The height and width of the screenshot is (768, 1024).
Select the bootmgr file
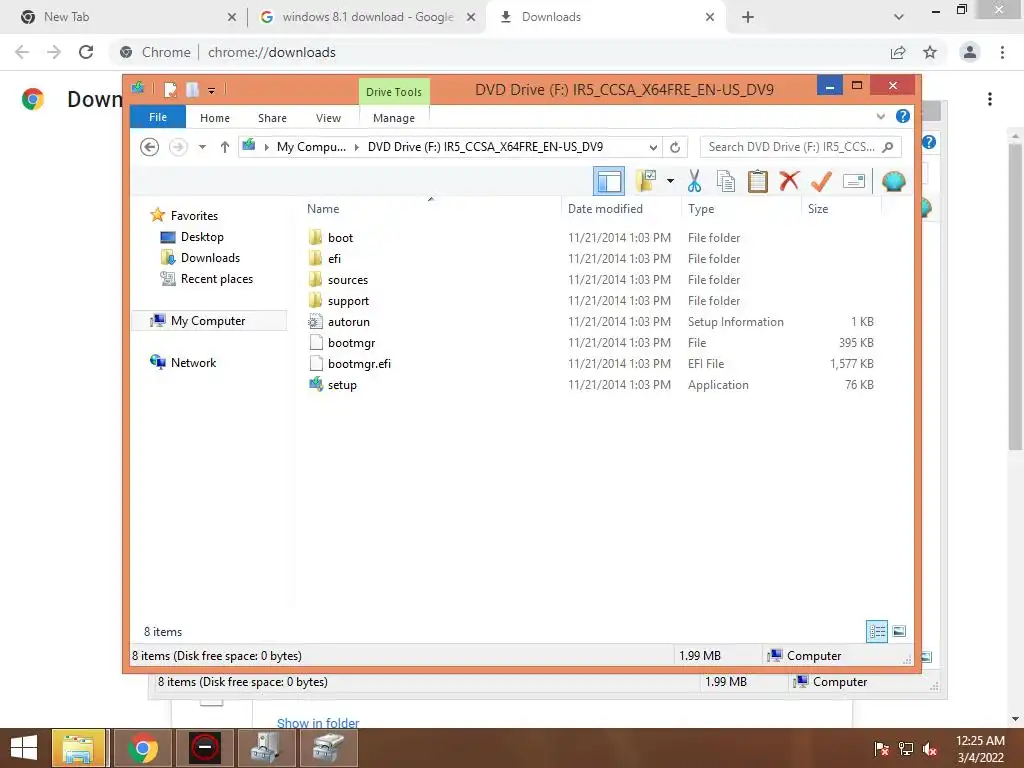click(351, 343)
